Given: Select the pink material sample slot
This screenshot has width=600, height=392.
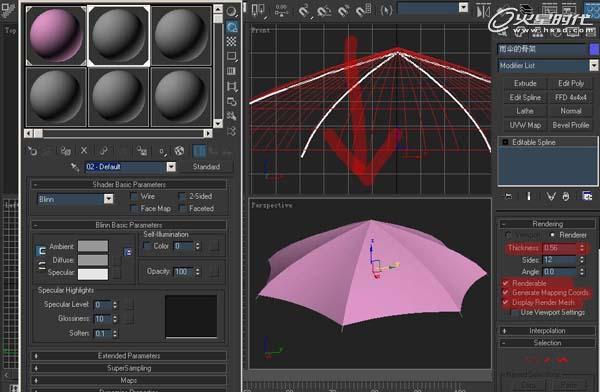Looking at the screenshot, I should pos(56,36).
